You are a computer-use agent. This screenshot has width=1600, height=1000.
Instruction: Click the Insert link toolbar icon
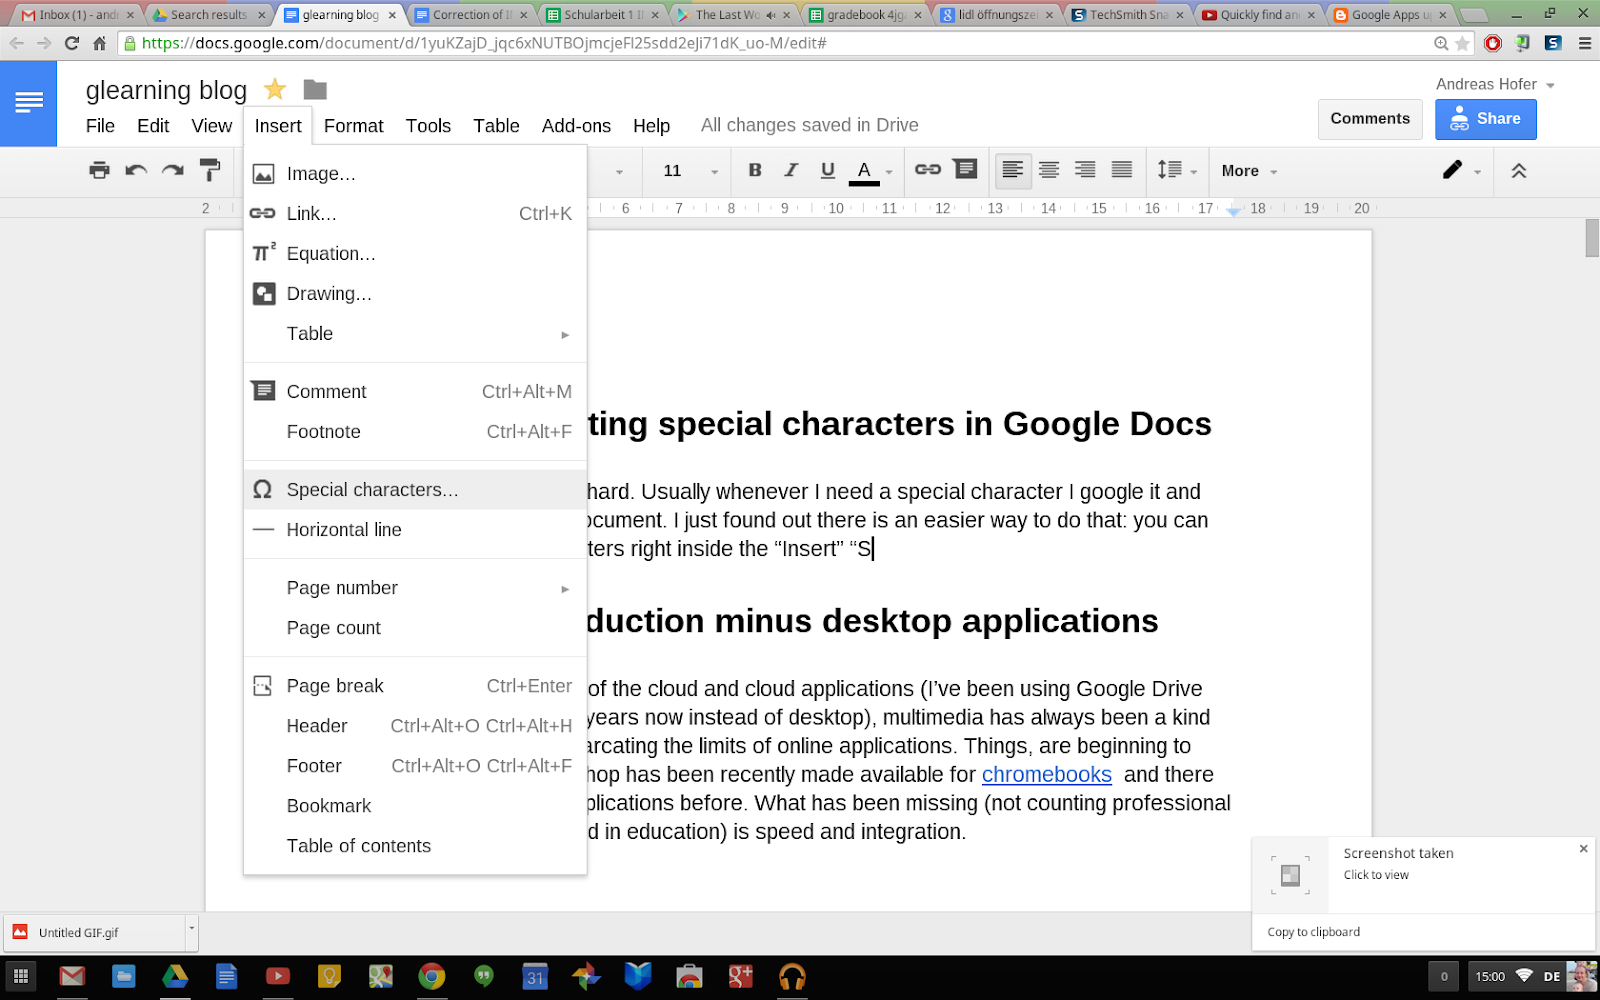pyautogui.click(x=927, y=170)
